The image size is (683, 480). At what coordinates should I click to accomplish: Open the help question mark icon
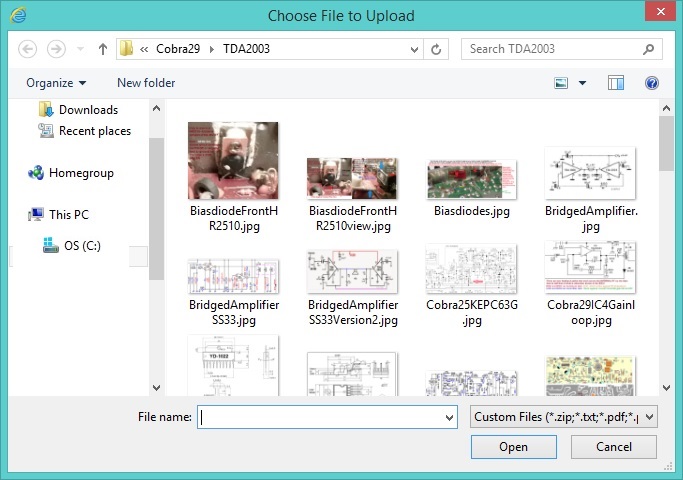click(652, 83)
